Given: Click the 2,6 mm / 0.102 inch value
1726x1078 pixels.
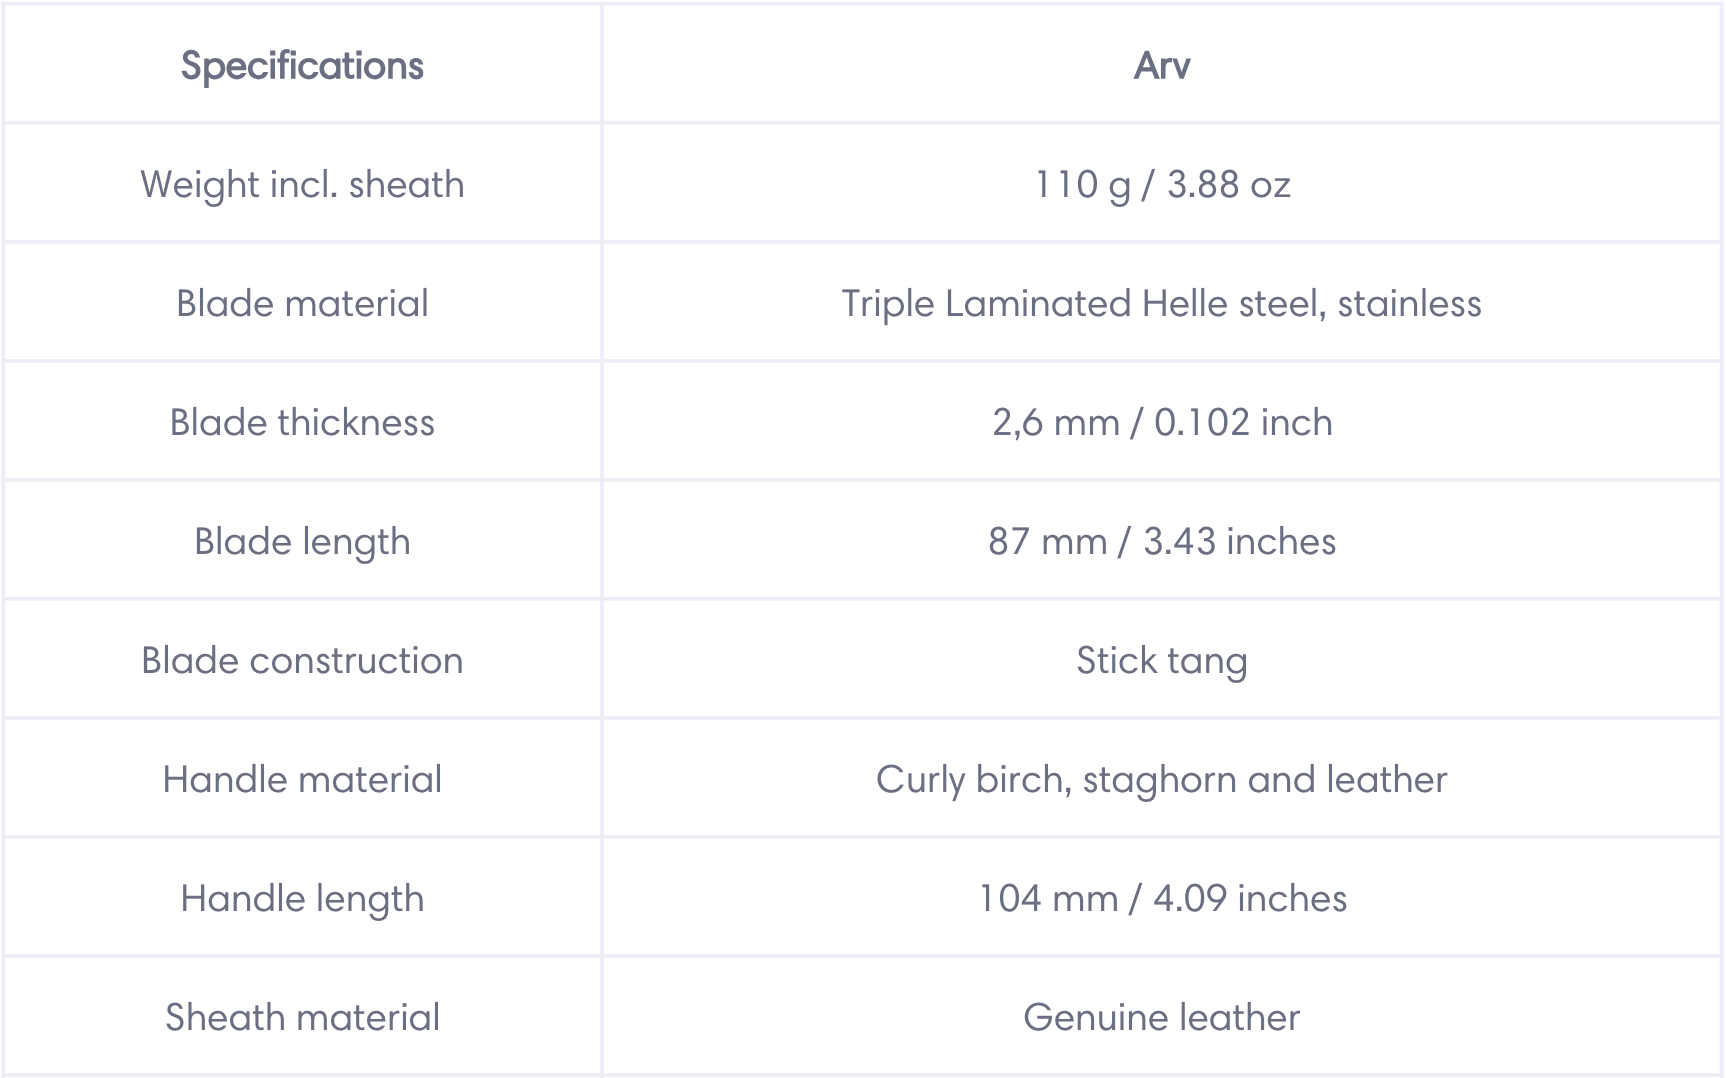Looking at the screenshot, I should tap(1162, 423).
